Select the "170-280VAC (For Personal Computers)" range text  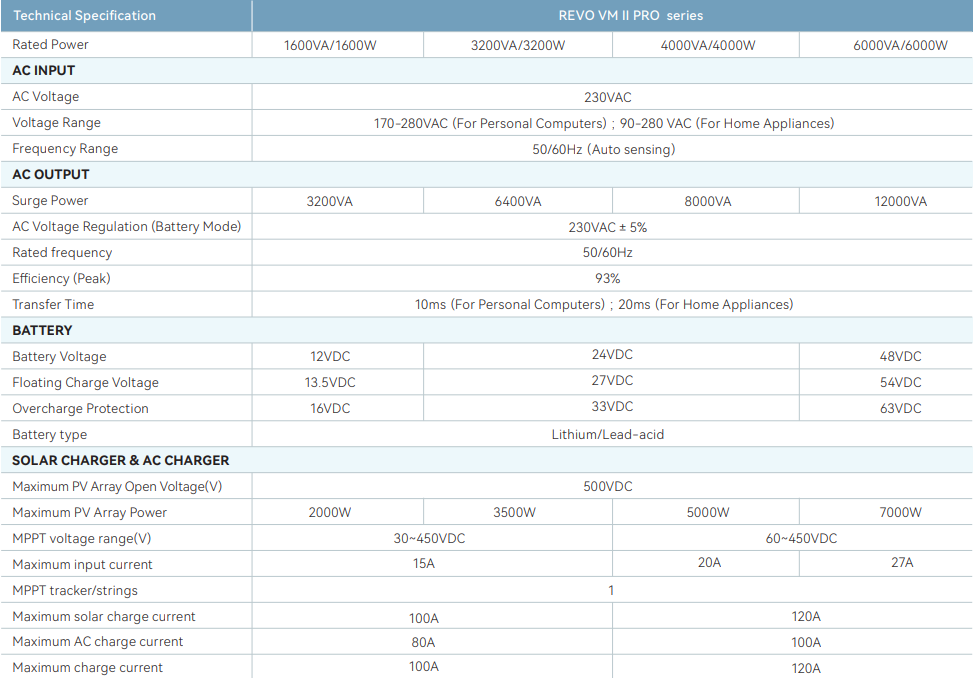[490, 123]
